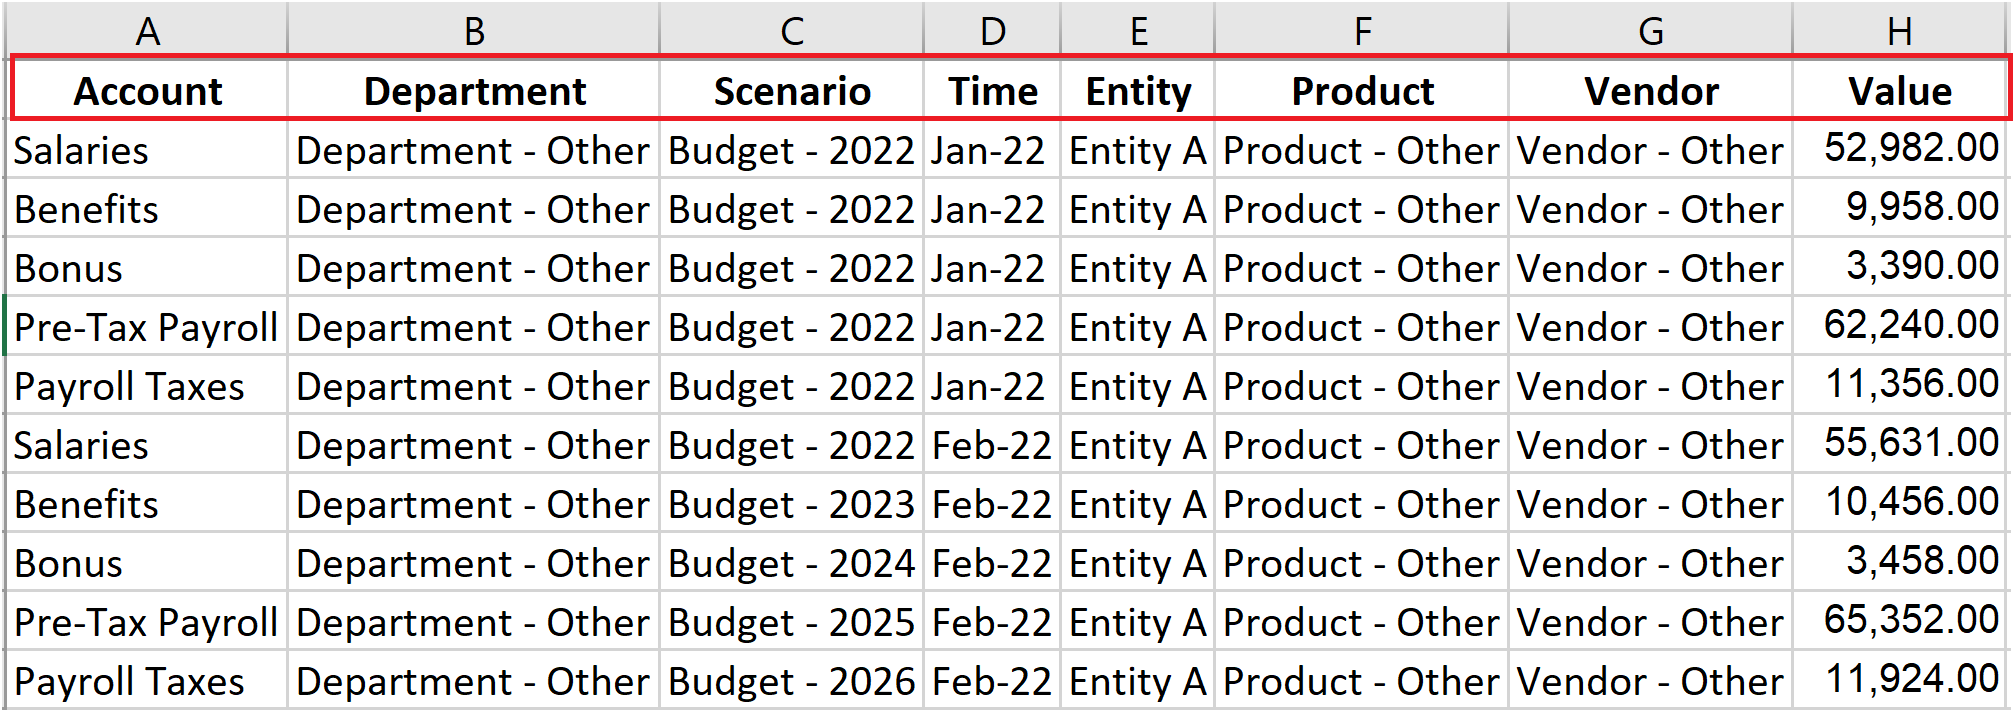Click the Department header cell

[x=474, y=91]
